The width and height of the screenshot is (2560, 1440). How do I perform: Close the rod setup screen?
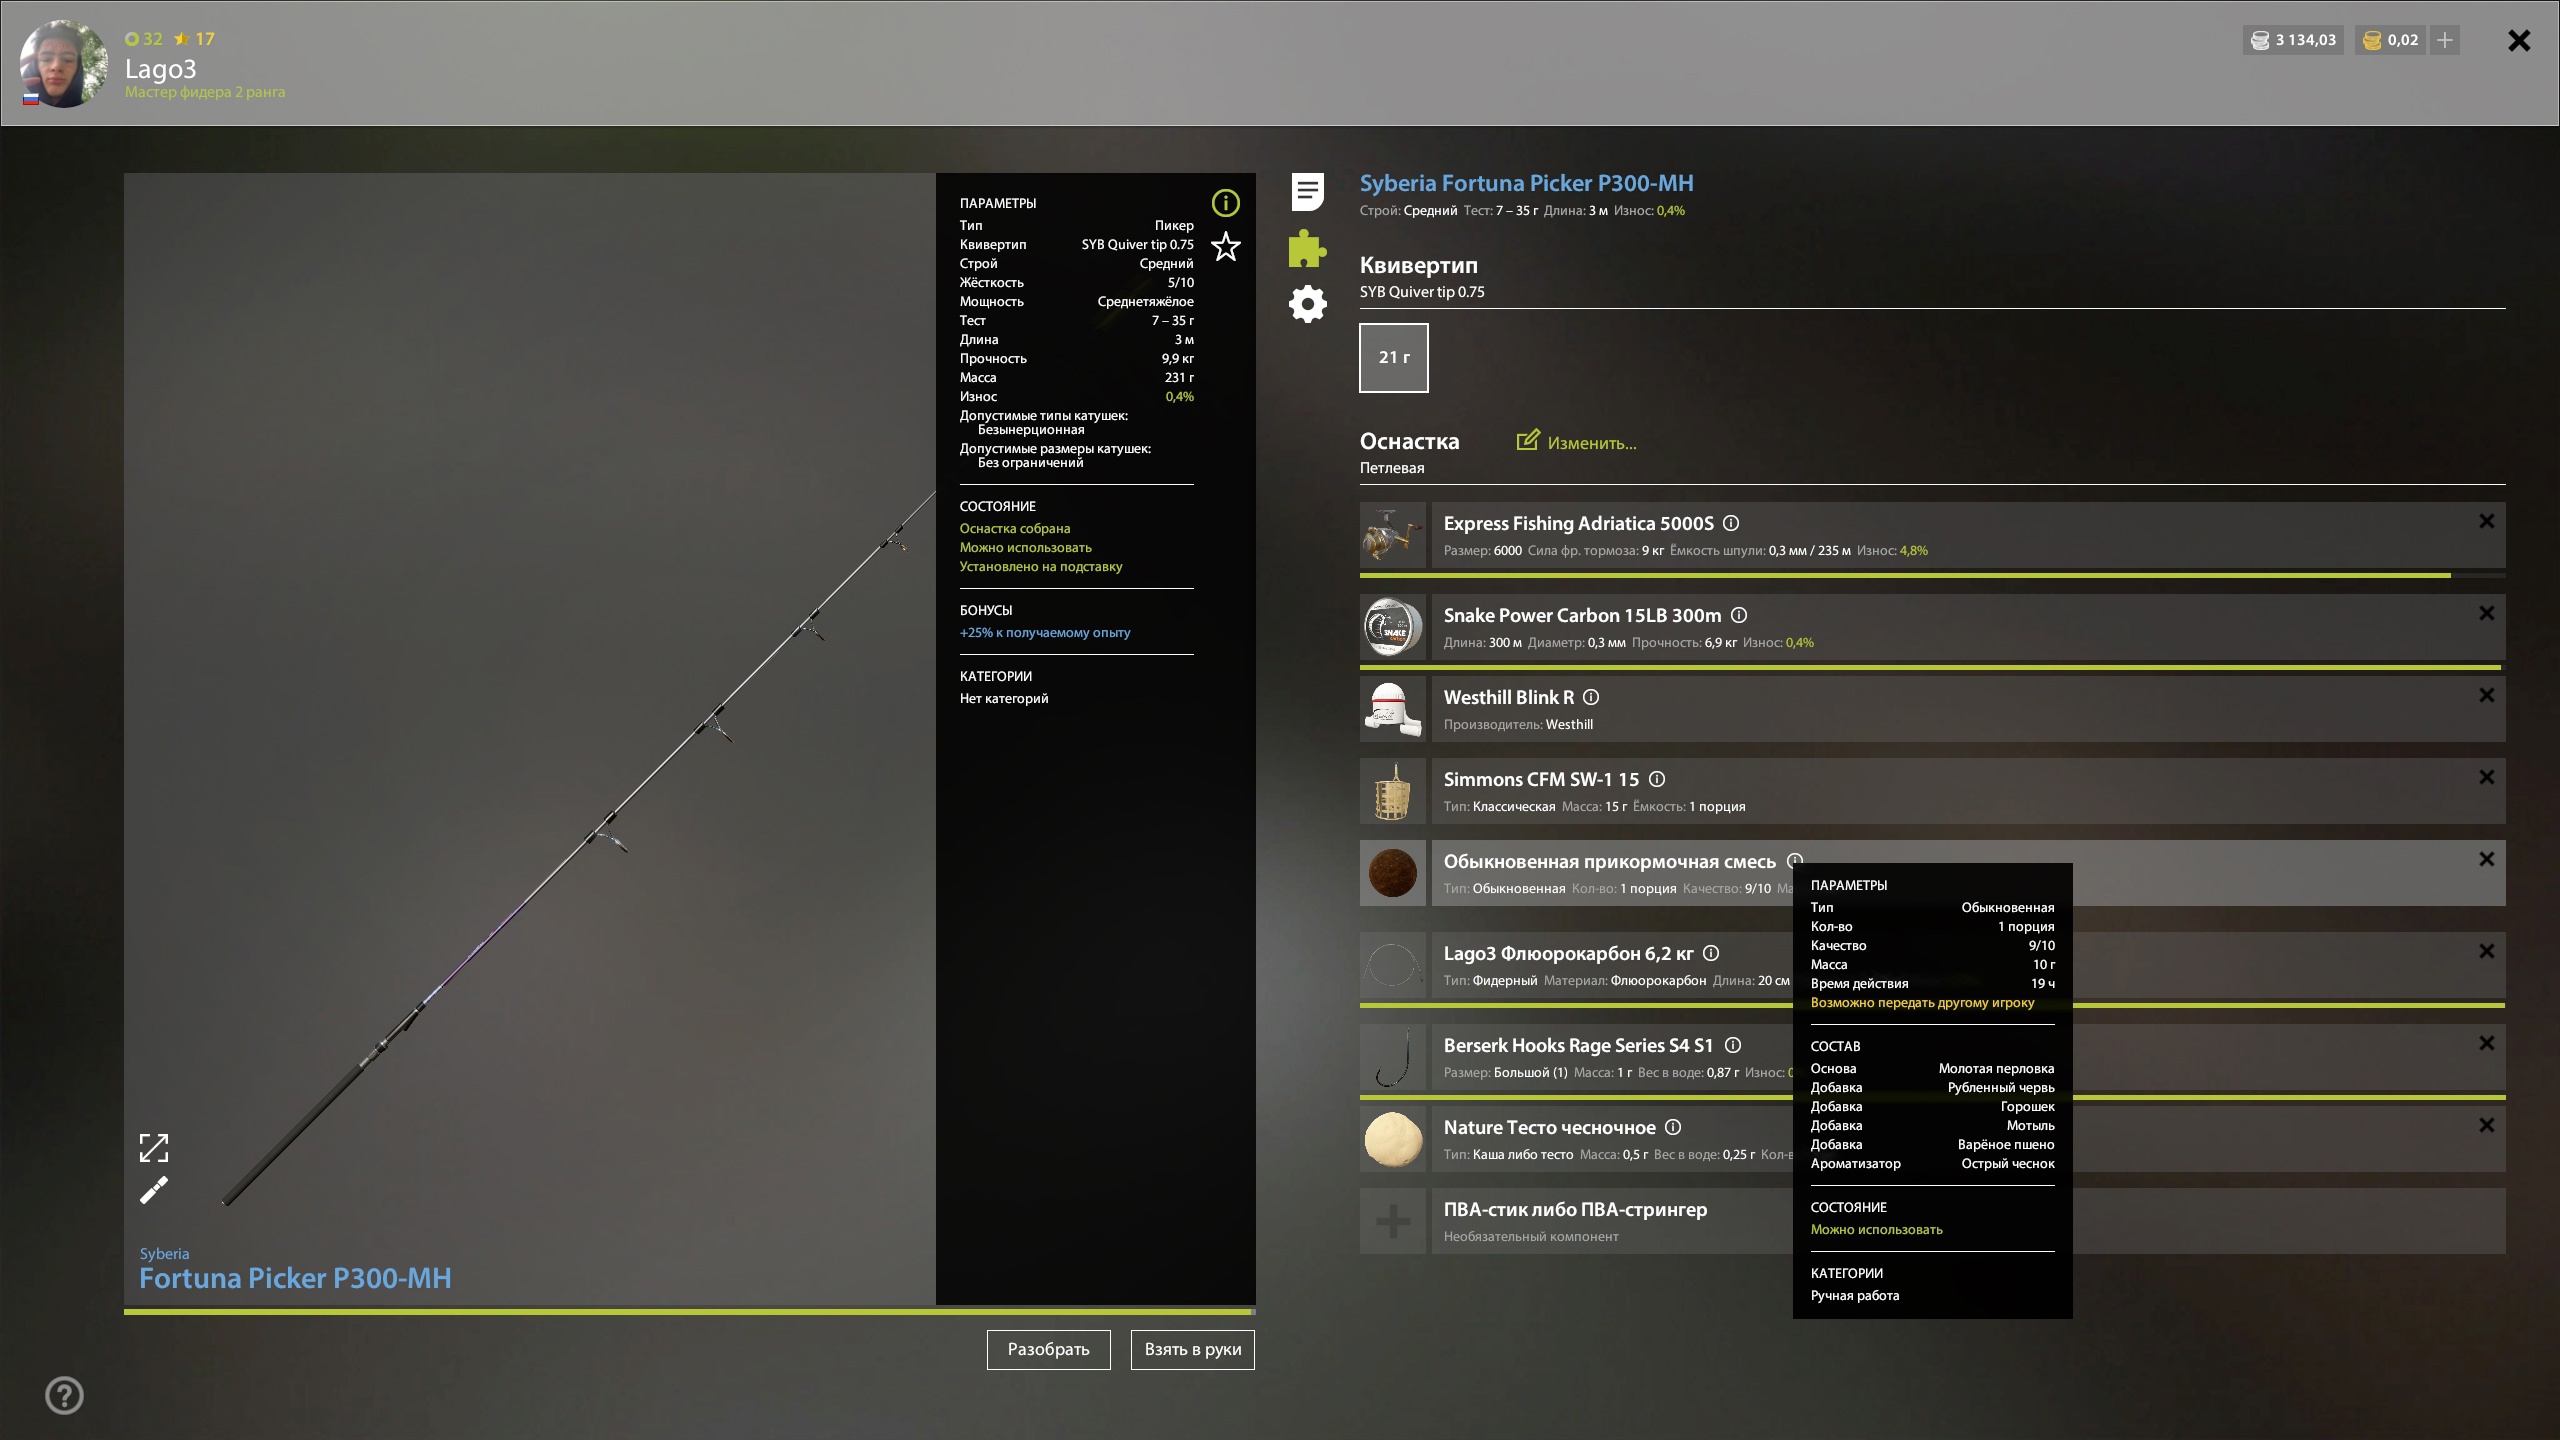click(x=2519, y=40)
